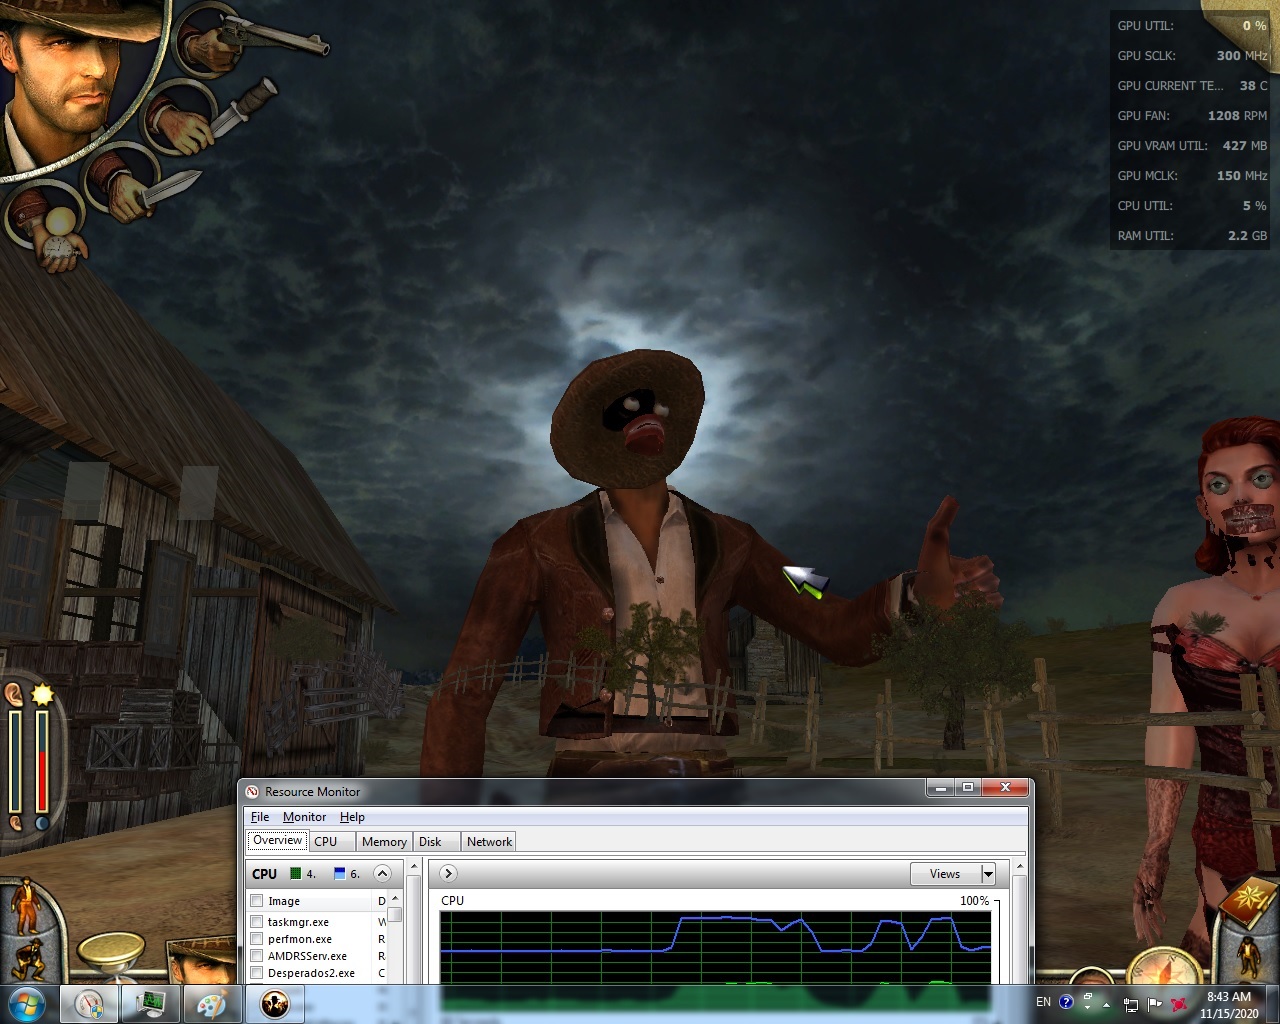This screenshot has width=1280, height=1024.
Task: Click the sun visibility indicator icon
Action: pyautogui.click(x=42, y=693)
